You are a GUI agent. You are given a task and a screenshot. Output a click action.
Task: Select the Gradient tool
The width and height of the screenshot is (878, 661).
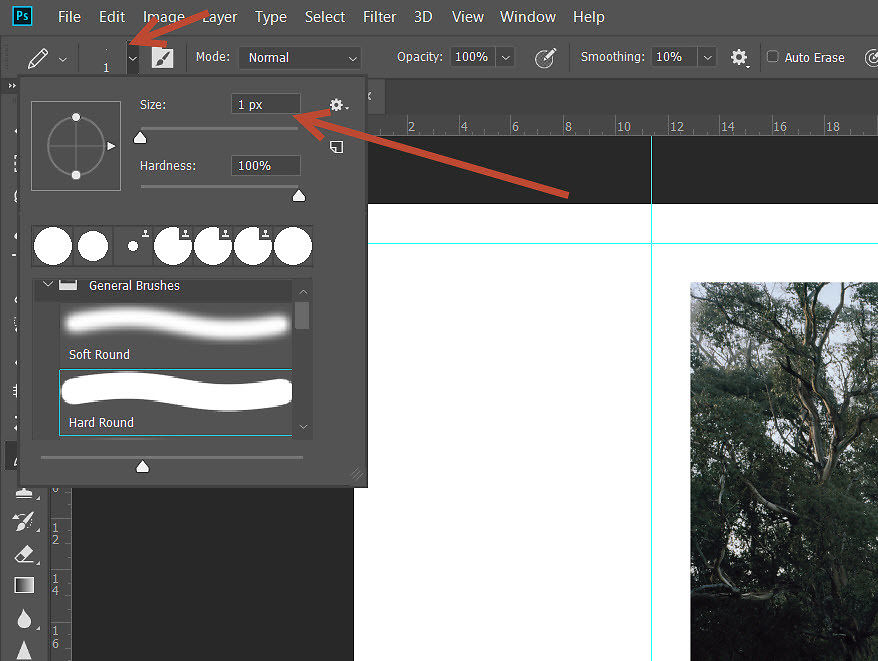[x=25, y=586]
